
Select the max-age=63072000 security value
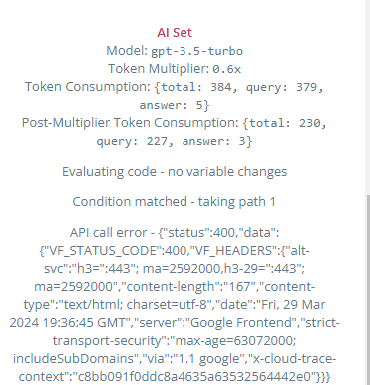[235, 340]
